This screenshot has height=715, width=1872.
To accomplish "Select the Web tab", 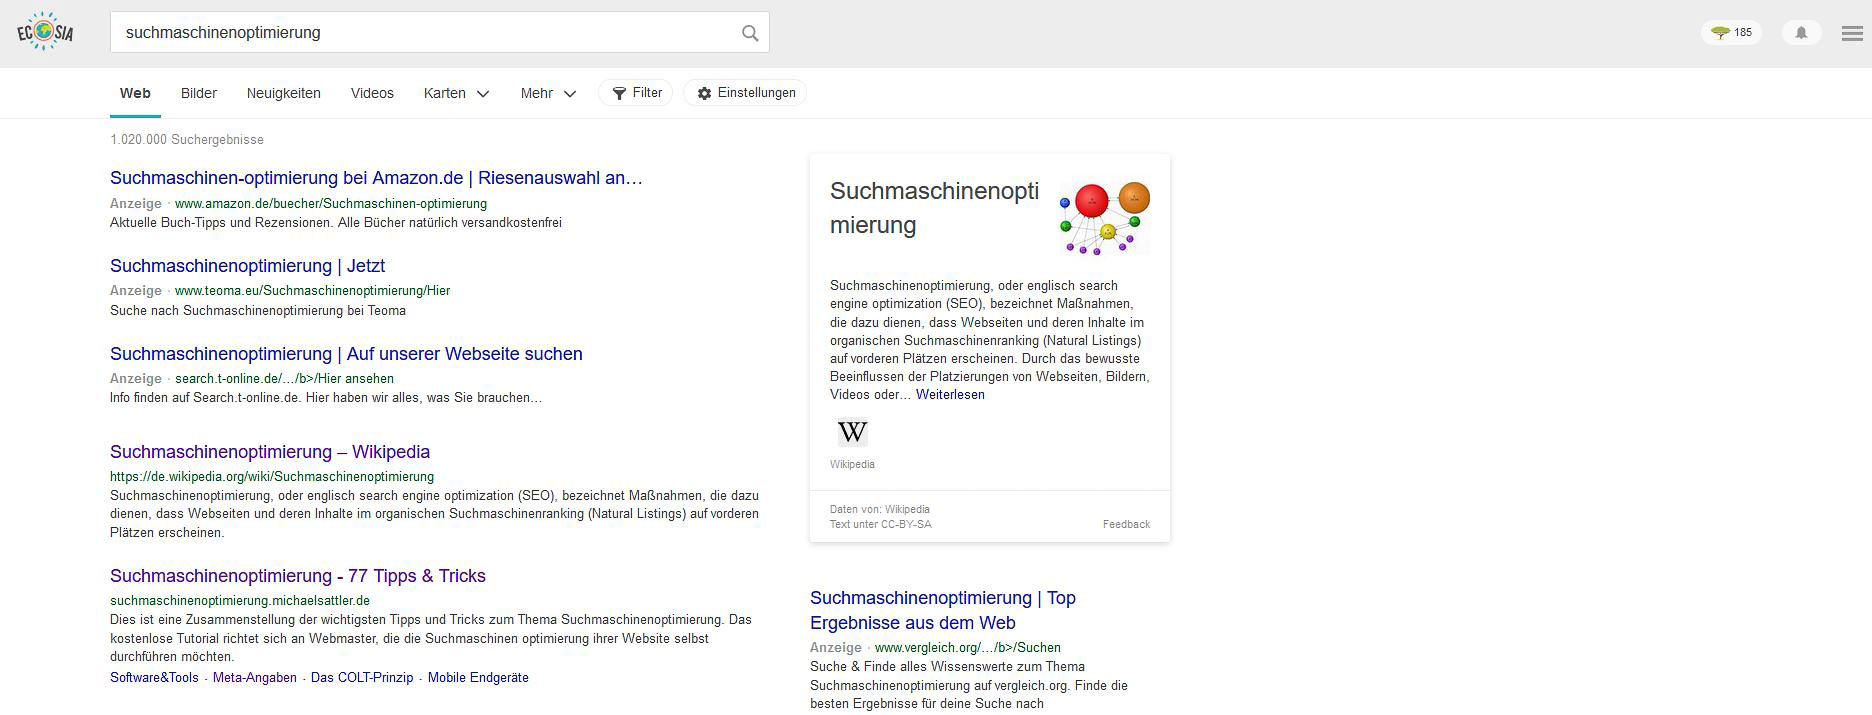I will (135, 93).
